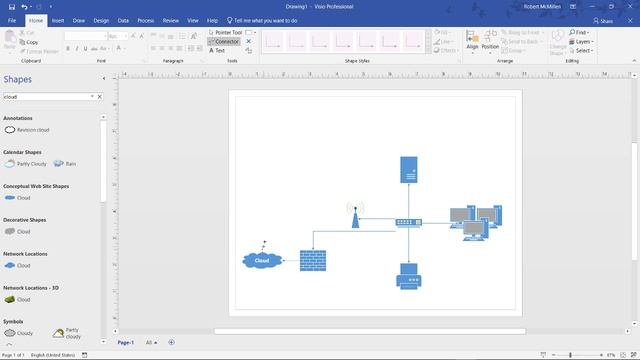Click English (United States) in status bar

coord(53,355)
